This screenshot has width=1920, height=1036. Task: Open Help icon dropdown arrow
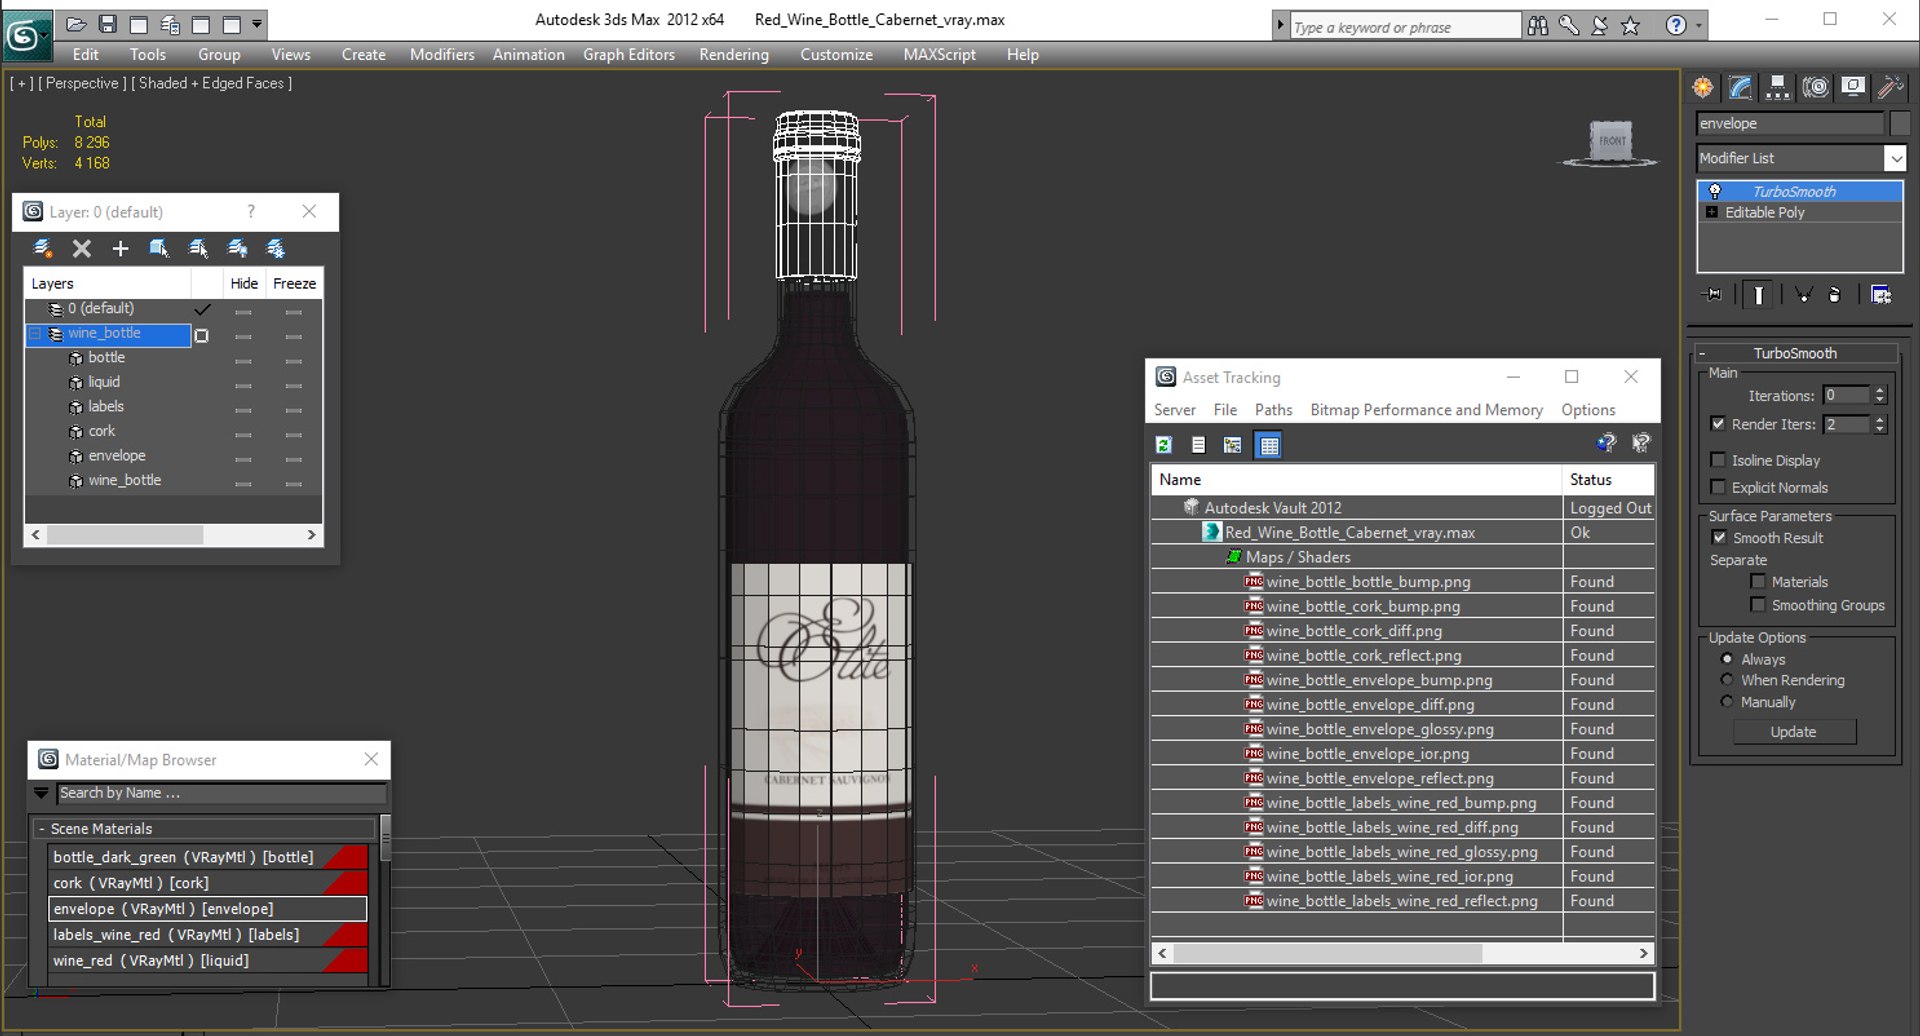tap(1698, 26)
